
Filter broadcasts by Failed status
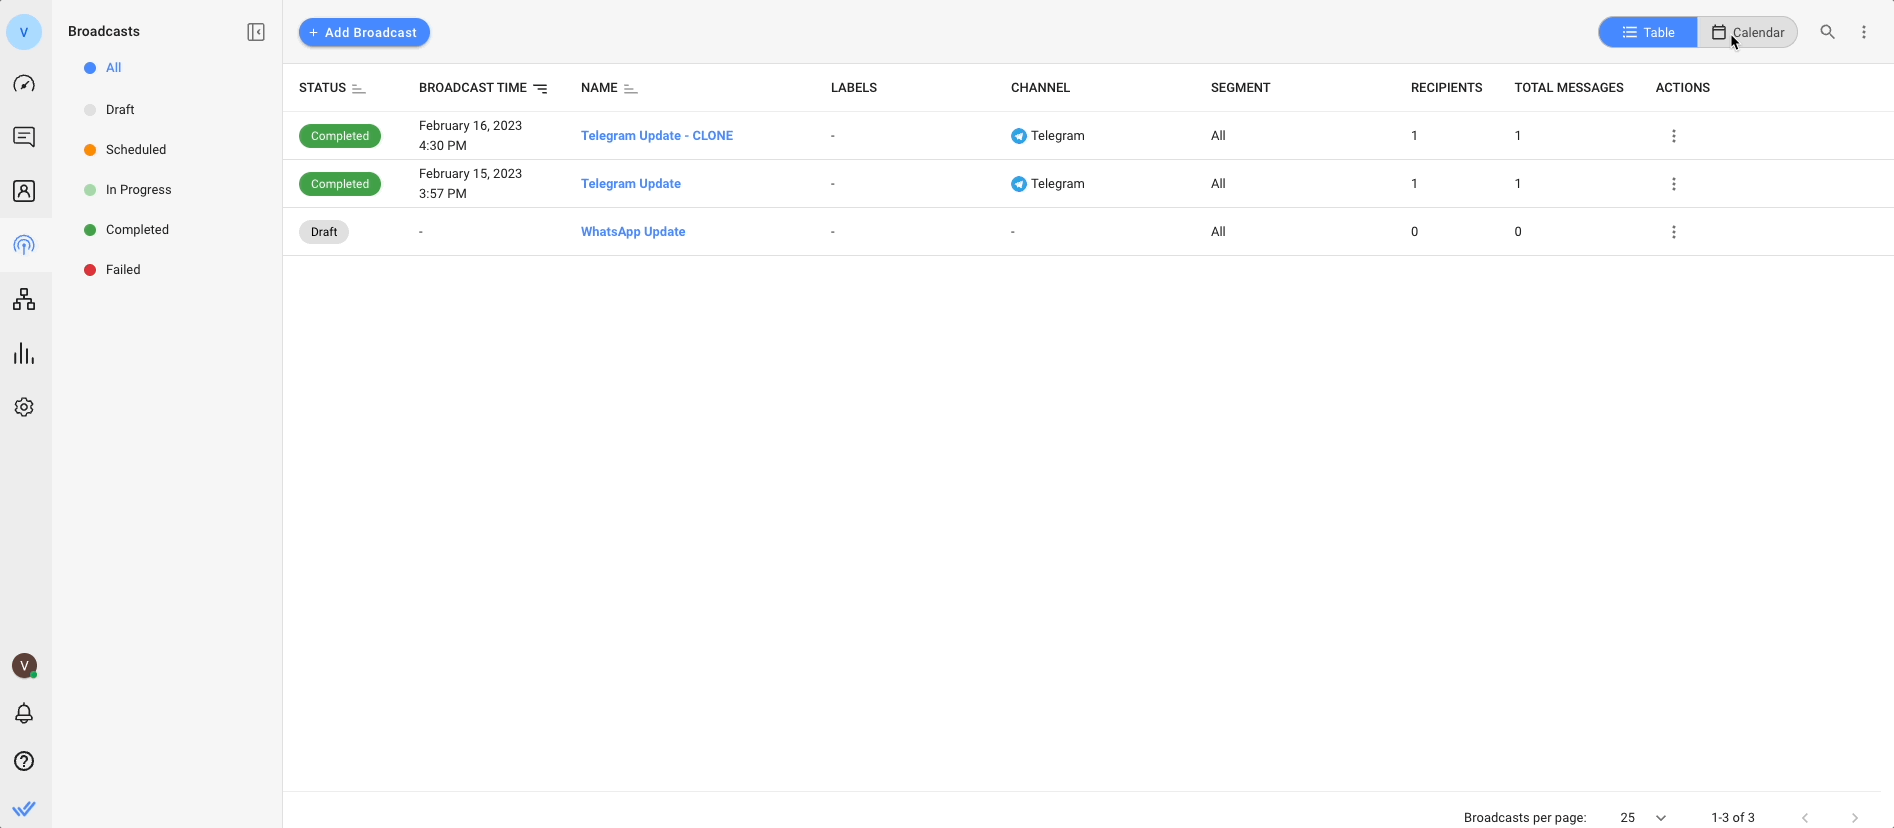[x=123, y=270]
